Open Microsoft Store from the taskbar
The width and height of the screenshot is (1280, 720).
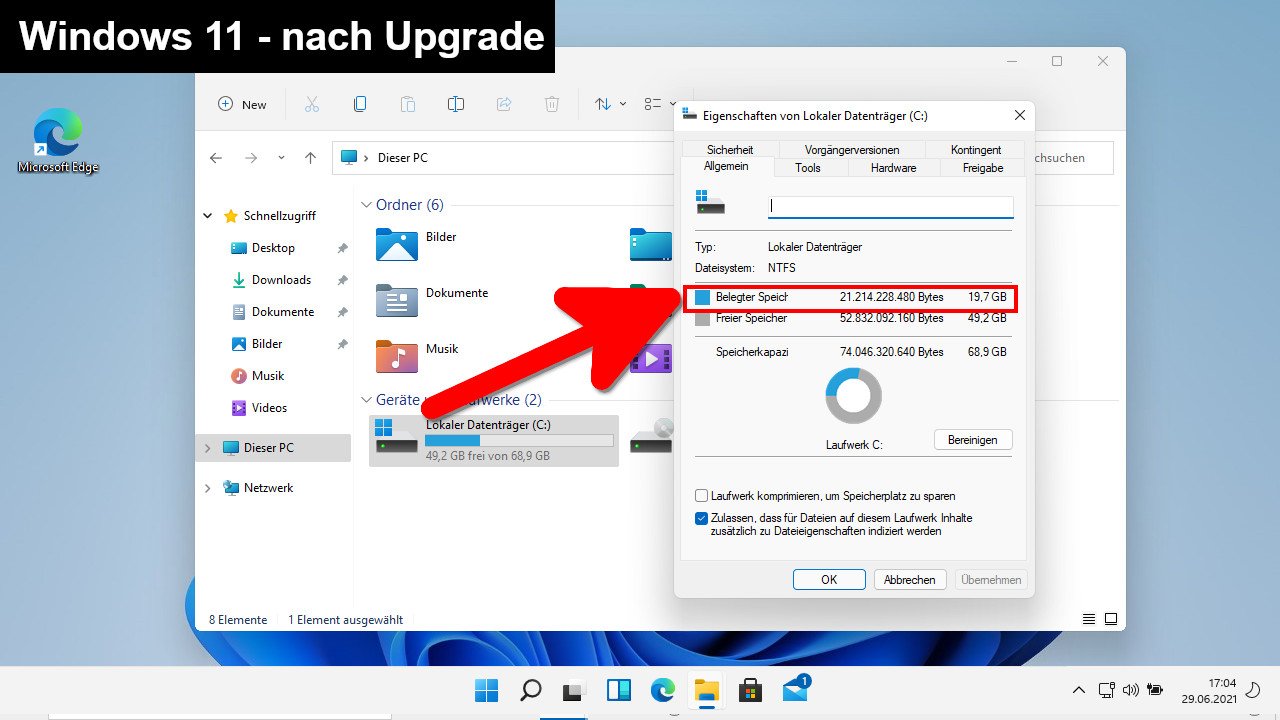point(750,690)
